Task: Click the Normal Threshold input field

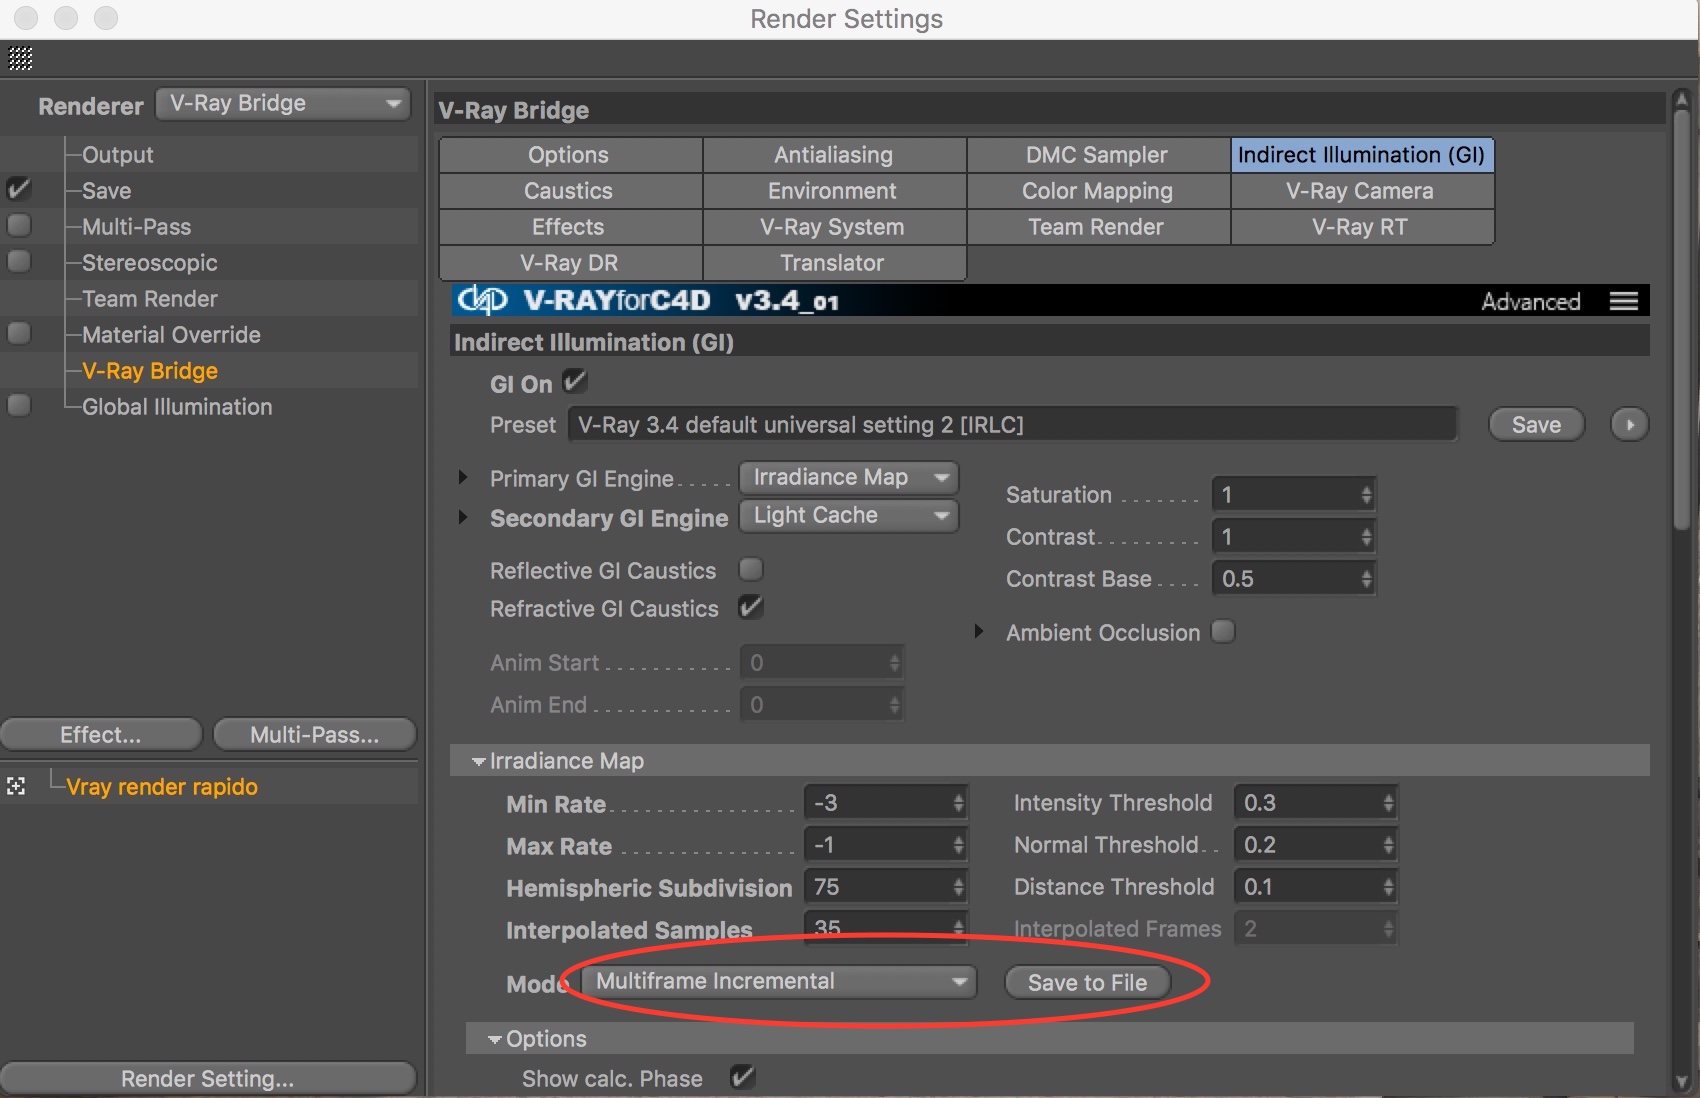Action: click(x=1315, y=845)
